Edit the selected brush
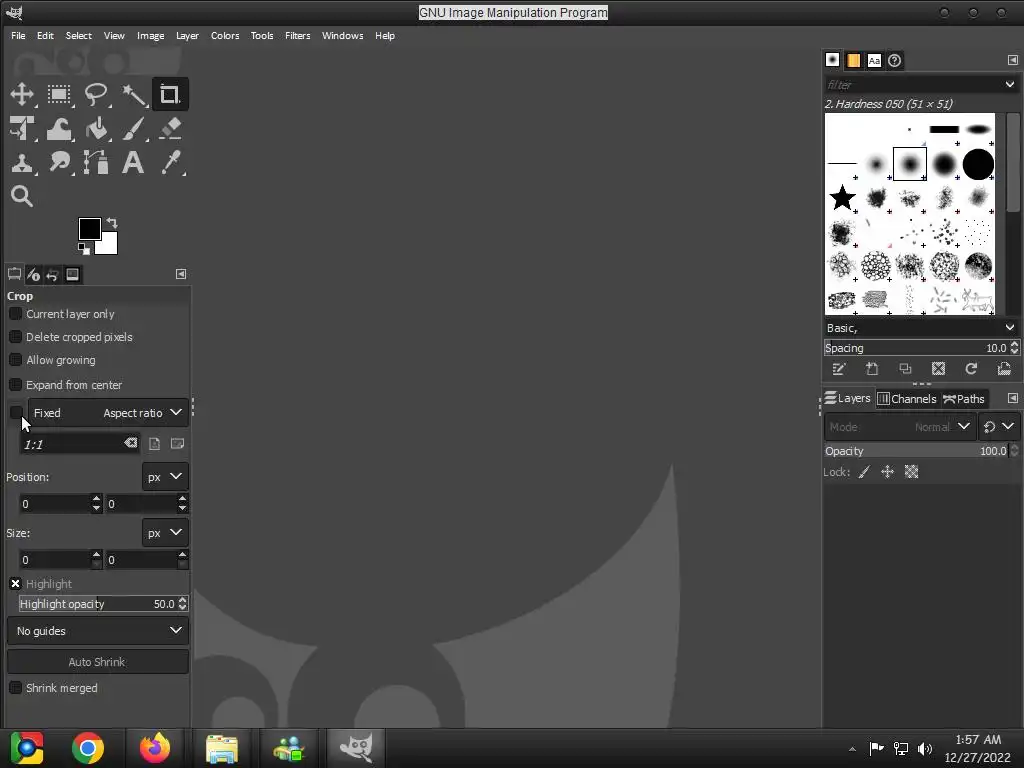 point(839,369)
